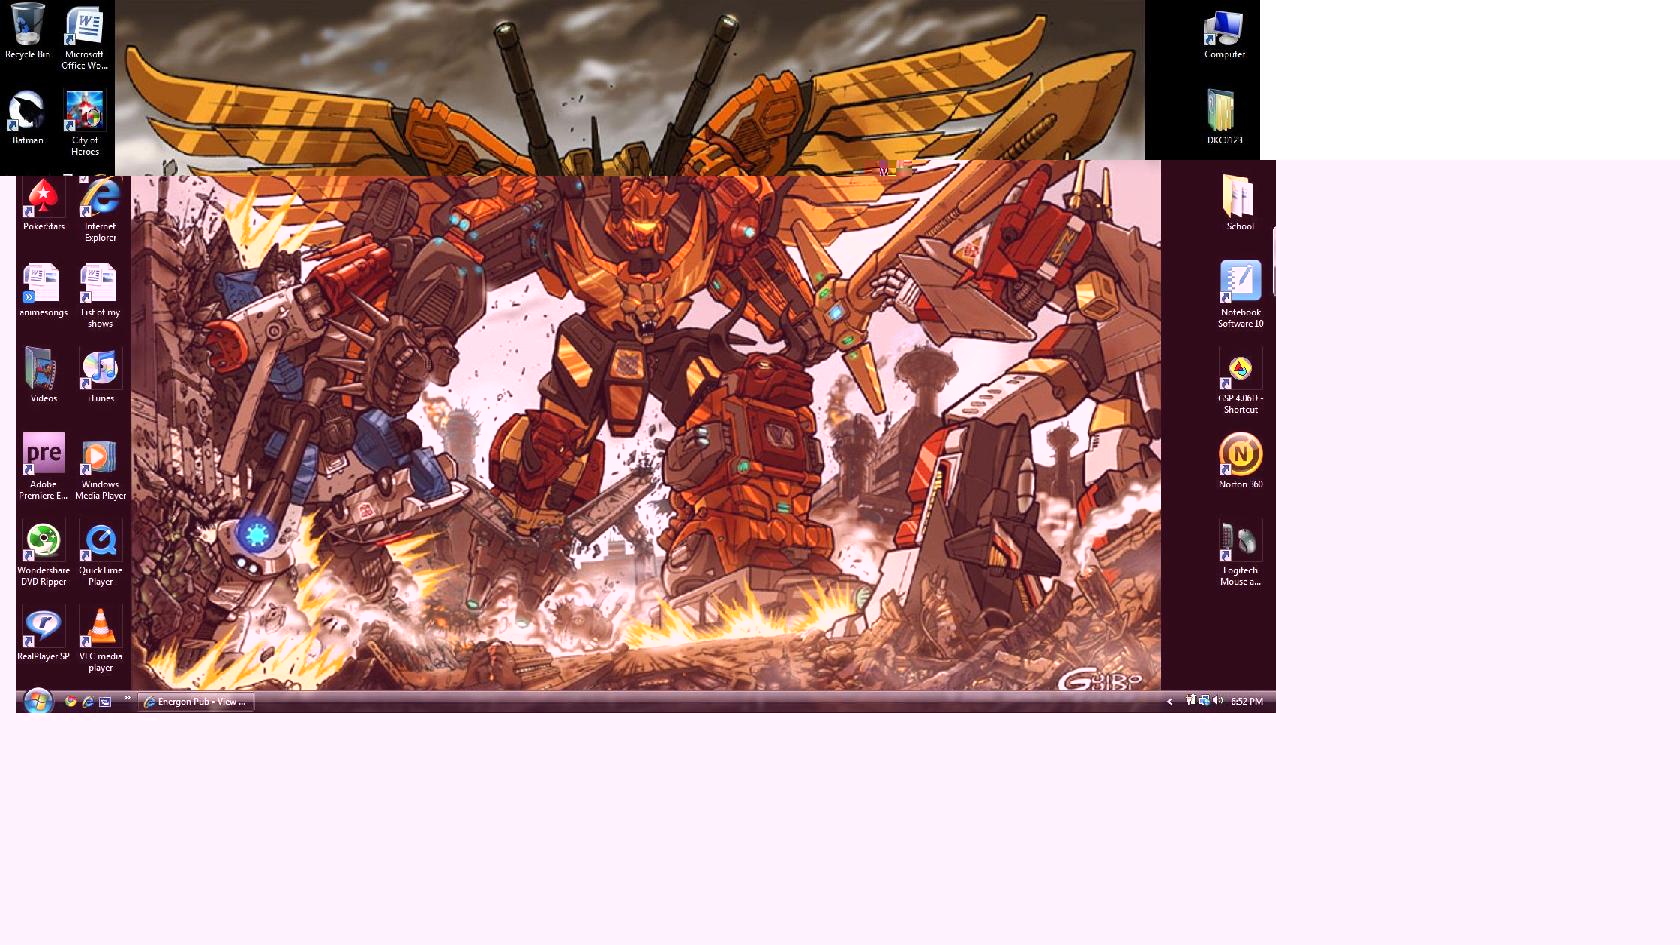Launch RealPlayer SP from desktop

43,631
